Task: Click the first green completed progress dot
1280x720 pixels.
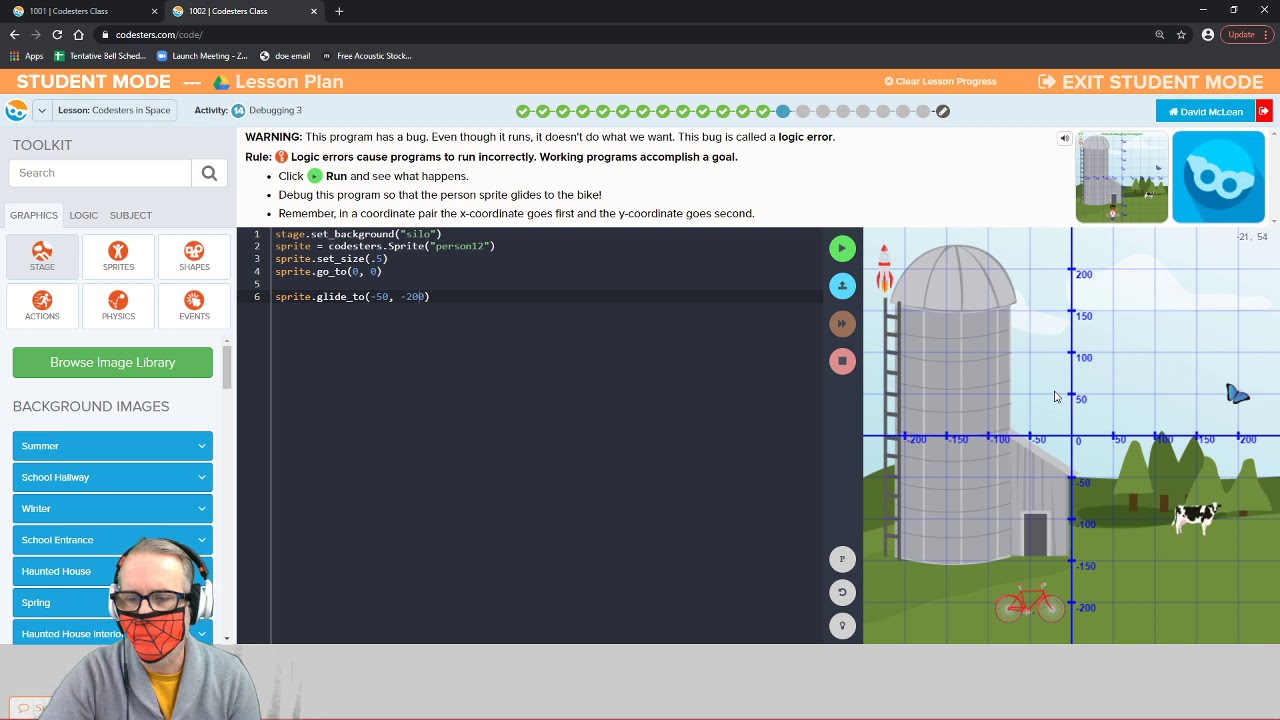Action: pyautogui.click(x=523, y=111)
